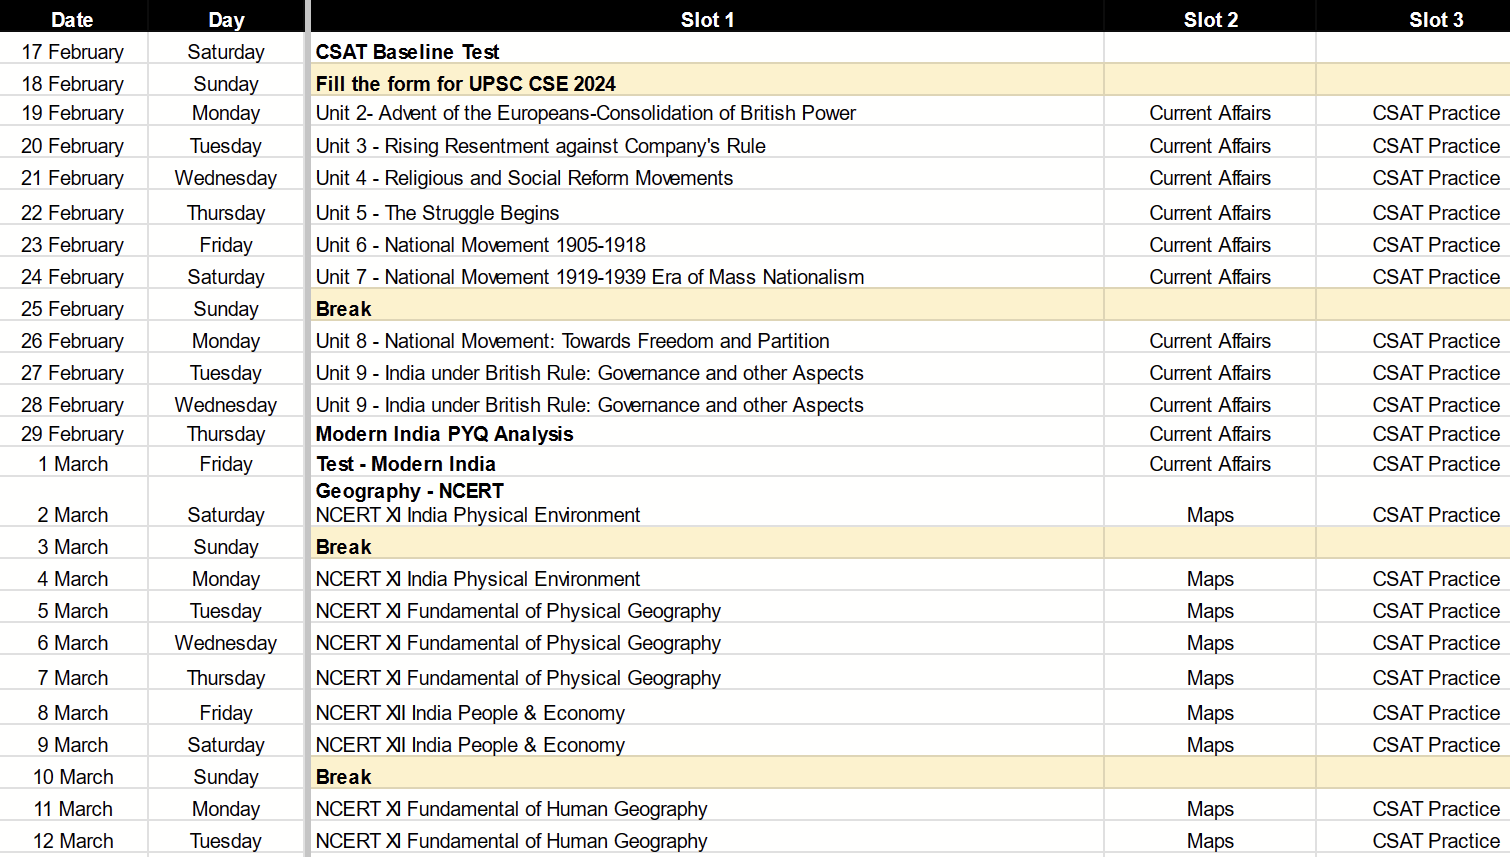1510x857 pixels.
Task: Click the Slot 2 column header
Action: 1210,17
